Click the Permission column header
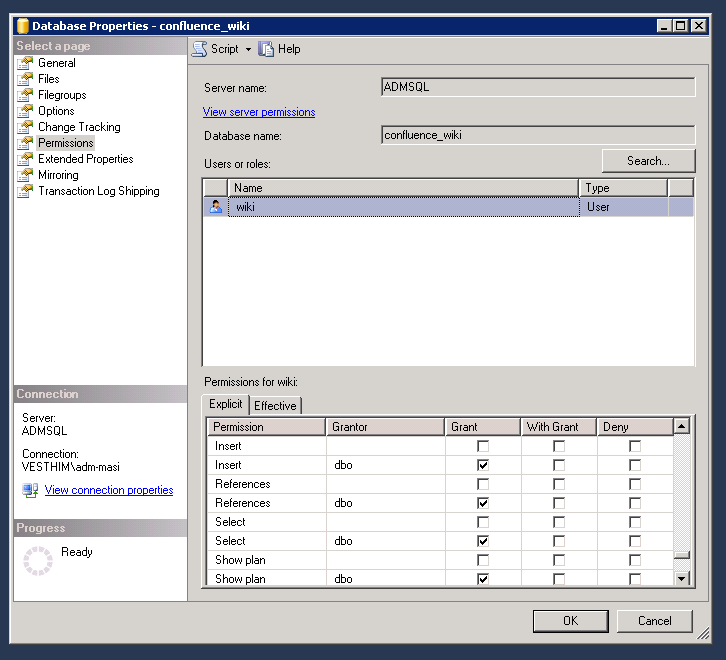 (266, 427)
